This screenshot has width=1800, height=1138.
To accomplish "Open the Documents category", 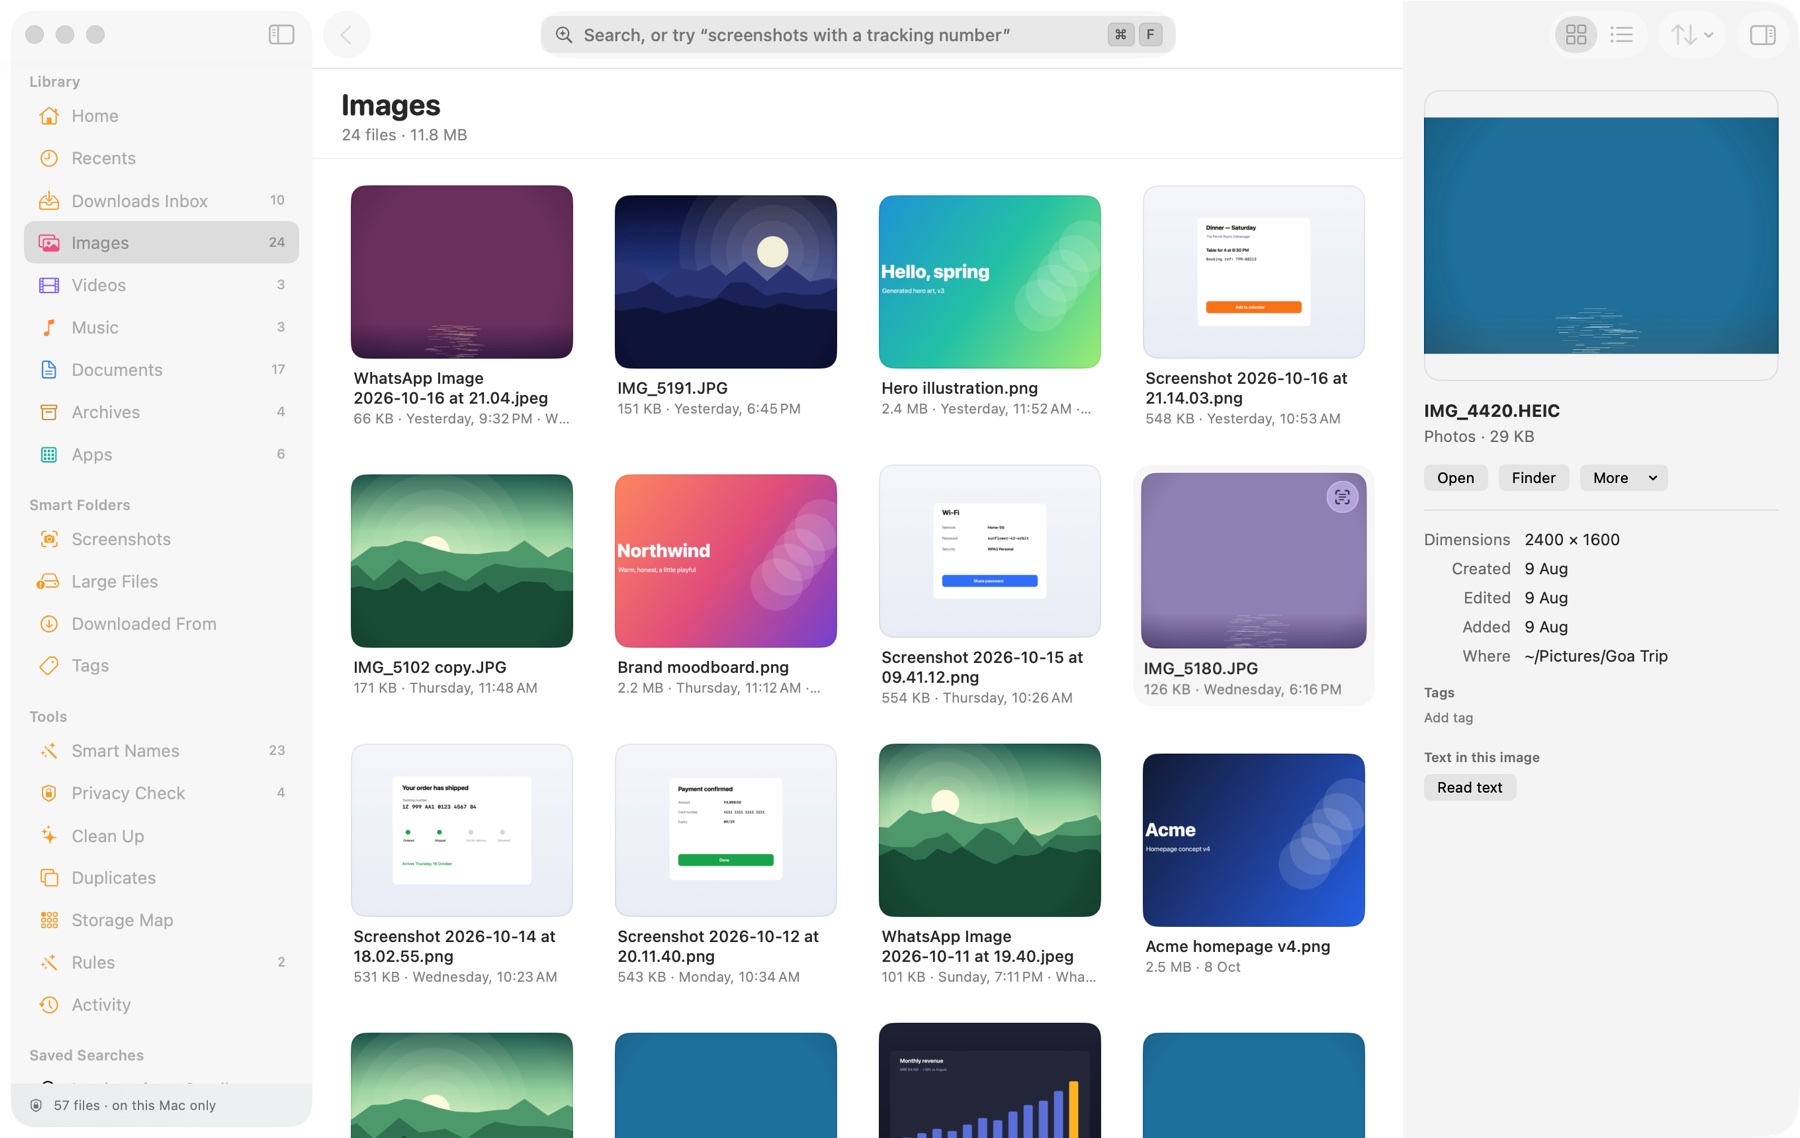I will [x=161, y=370].
